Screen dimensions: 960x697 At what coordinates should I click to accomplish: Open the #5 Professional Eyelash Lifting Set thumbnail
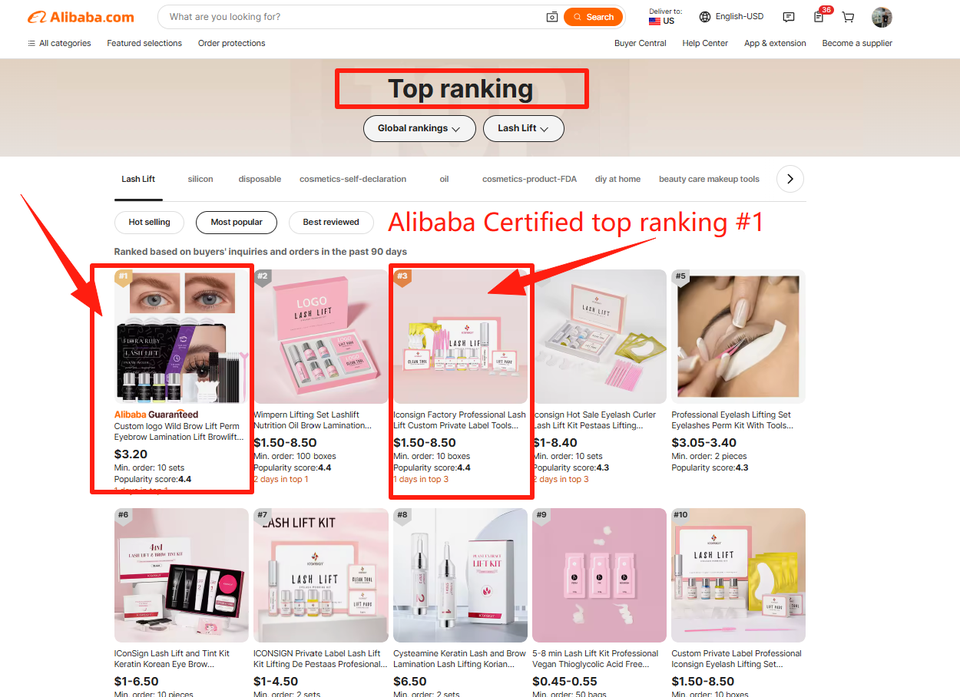[x=738, y=336]
